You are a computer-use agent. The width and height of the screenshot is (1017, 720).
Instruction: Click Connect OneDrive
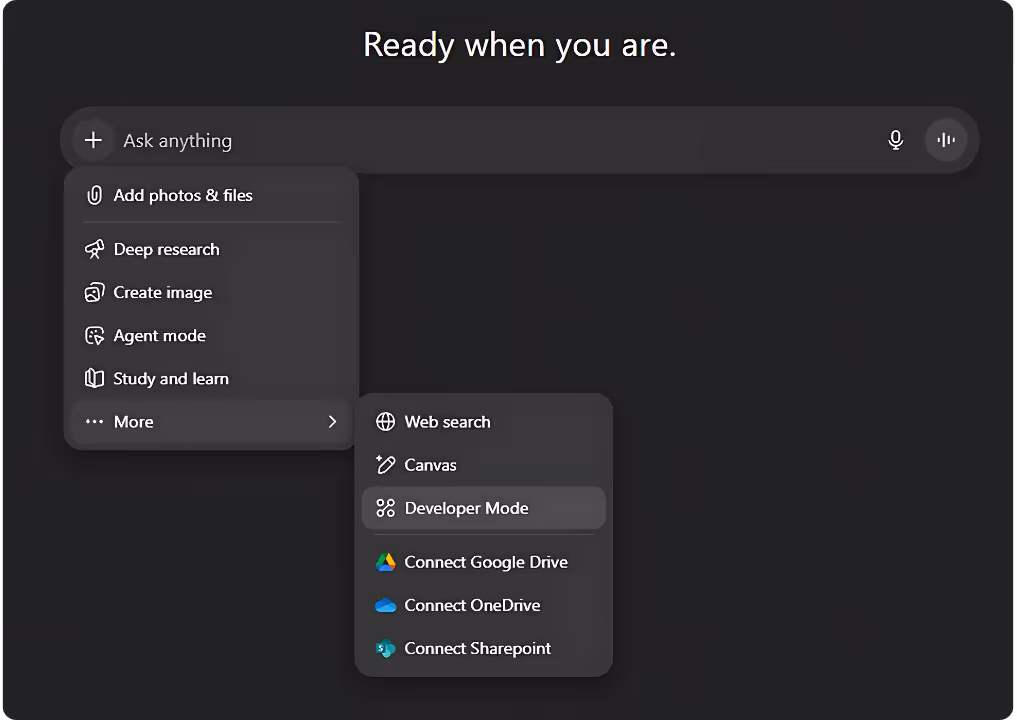472,605
